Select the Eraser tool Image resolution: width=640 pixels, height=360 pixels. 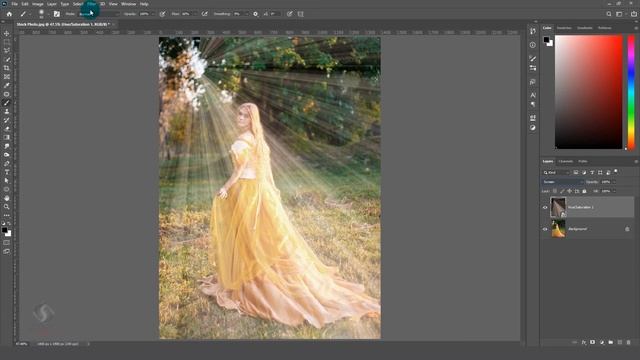pos(7,129)
